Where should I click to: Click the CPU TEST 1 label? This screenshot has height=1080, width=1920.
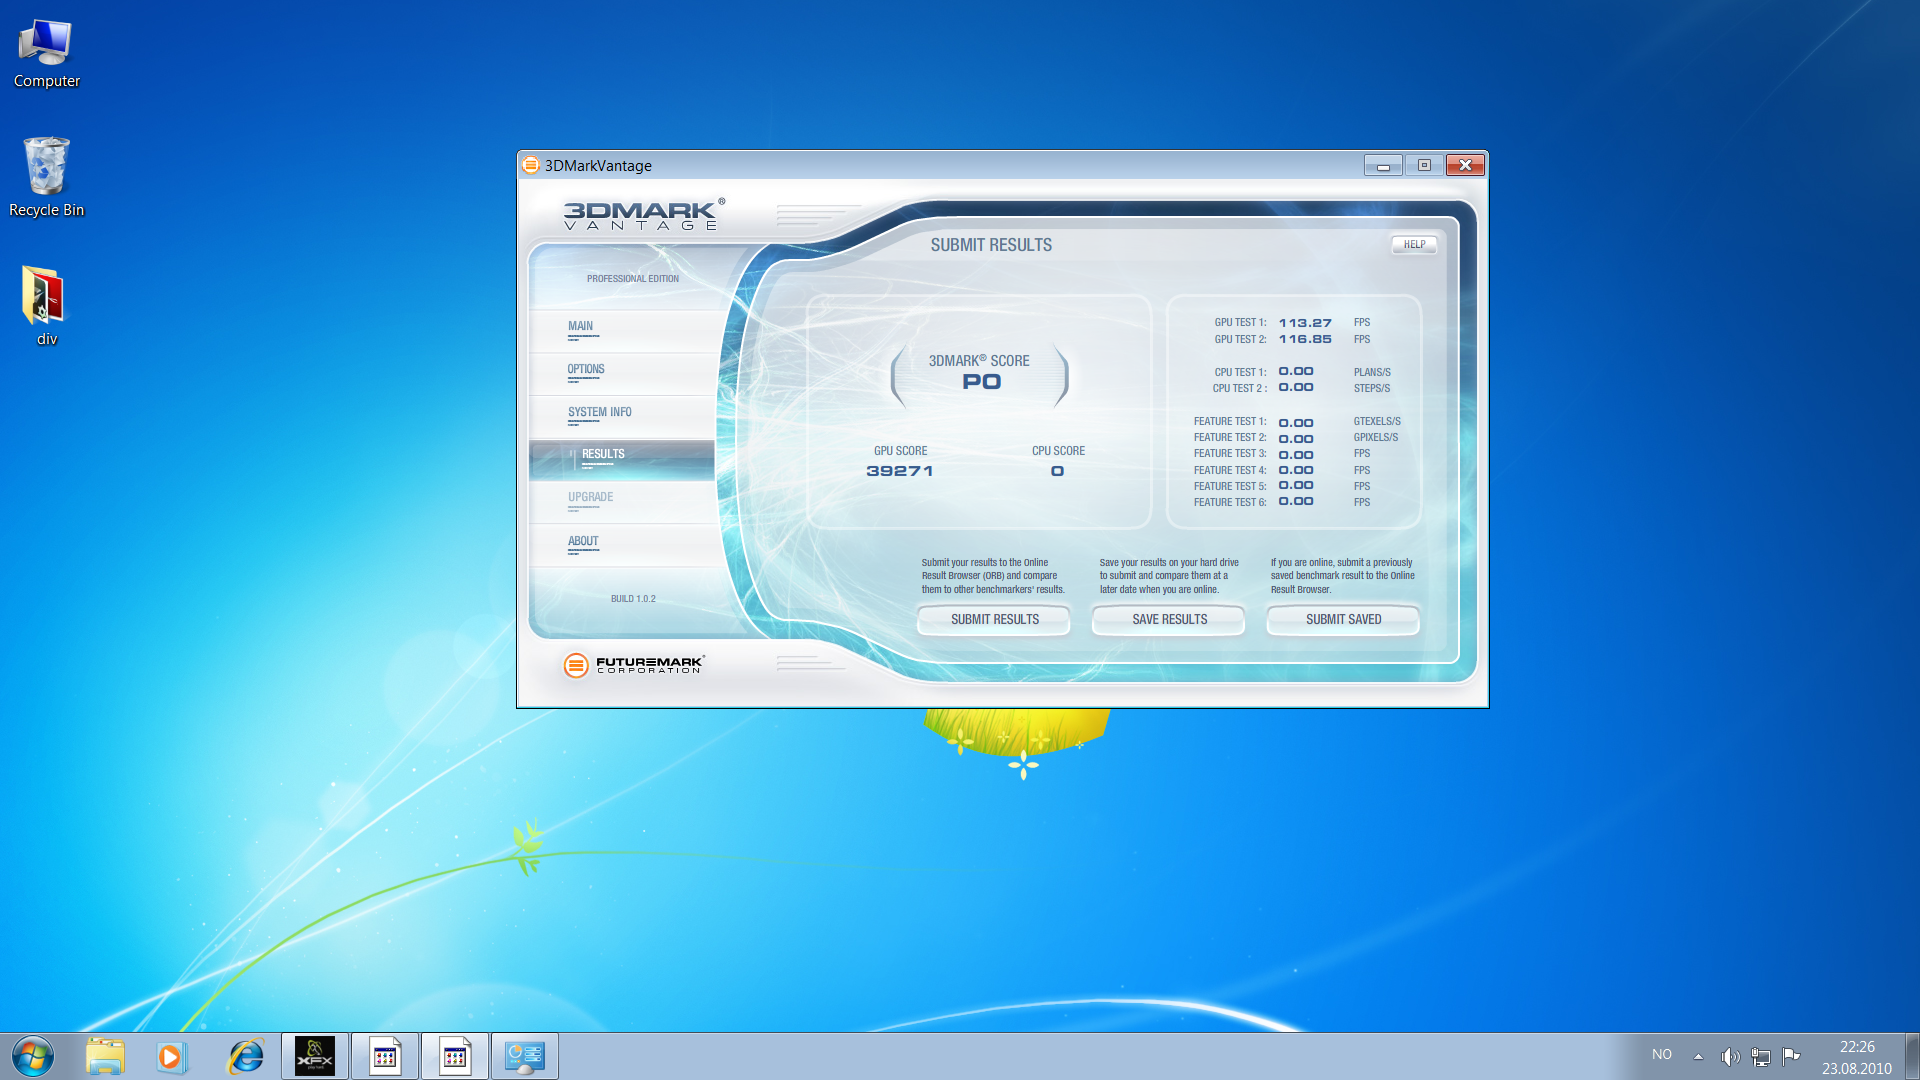coord(1240,372)
